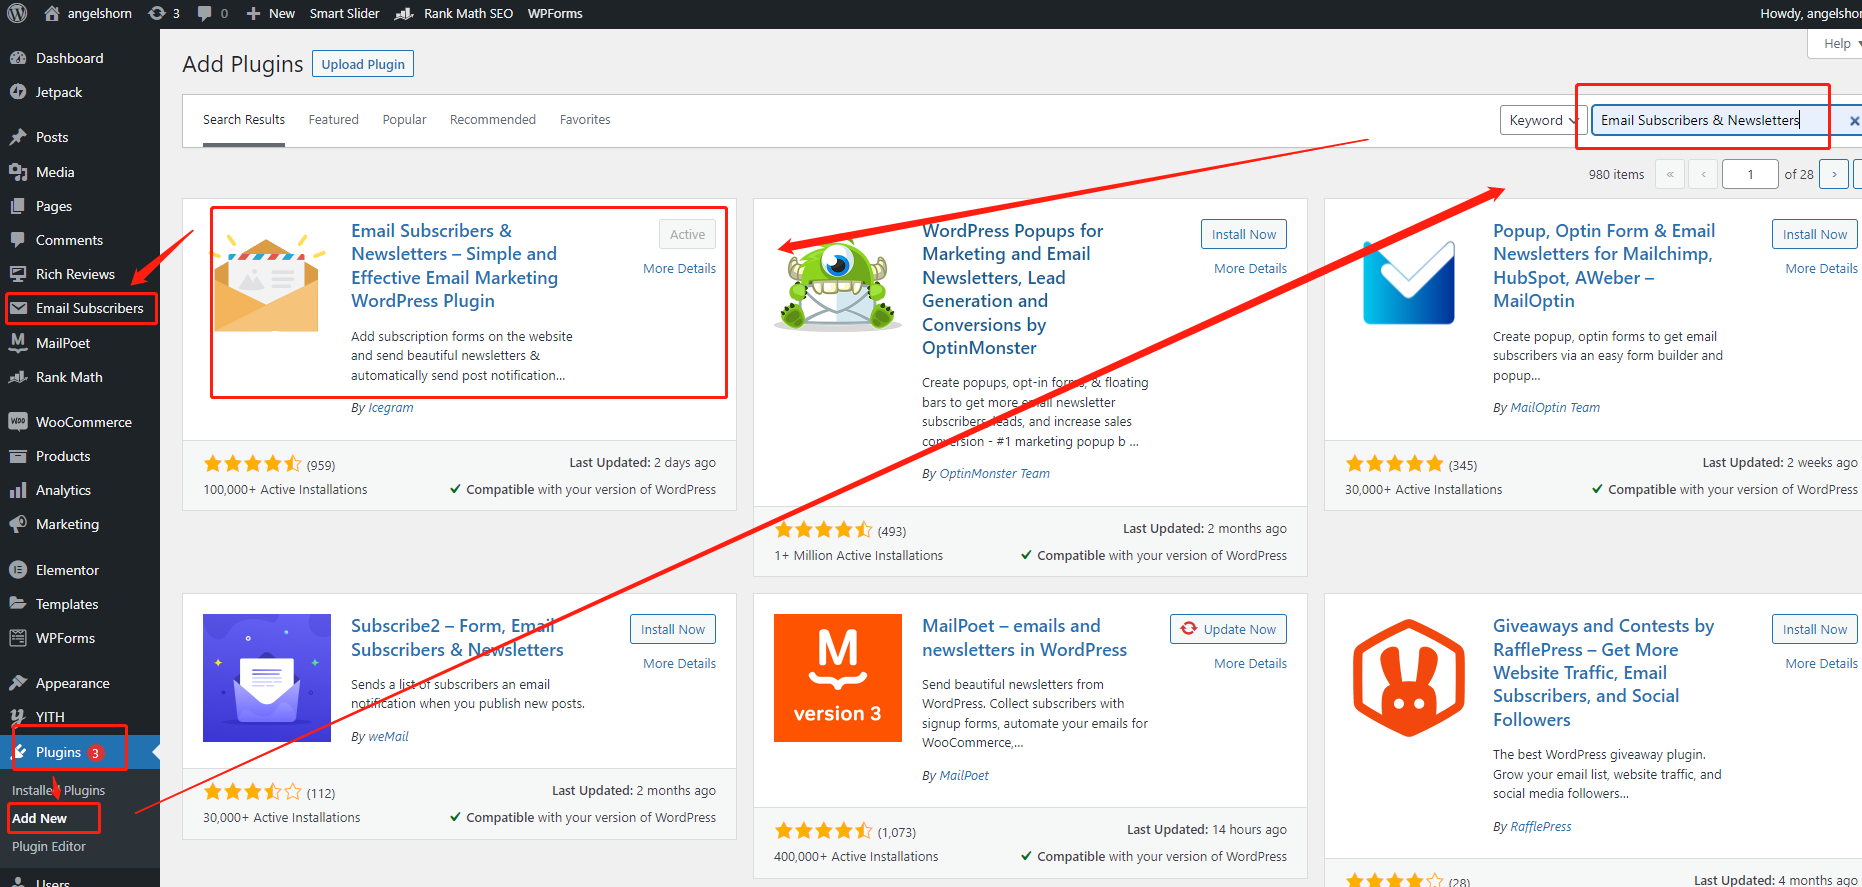Select the Search Results tab

244,120
